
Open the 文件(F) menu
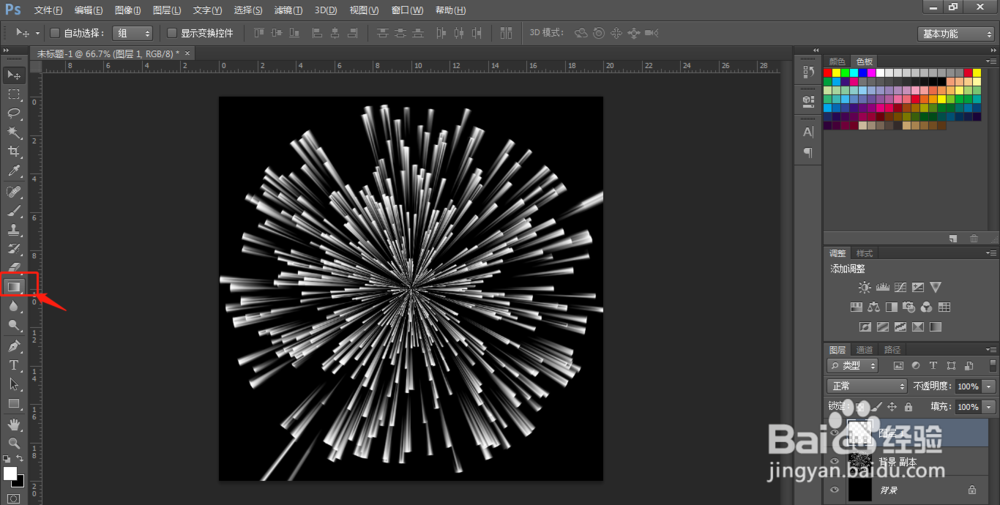coord(48,10)
